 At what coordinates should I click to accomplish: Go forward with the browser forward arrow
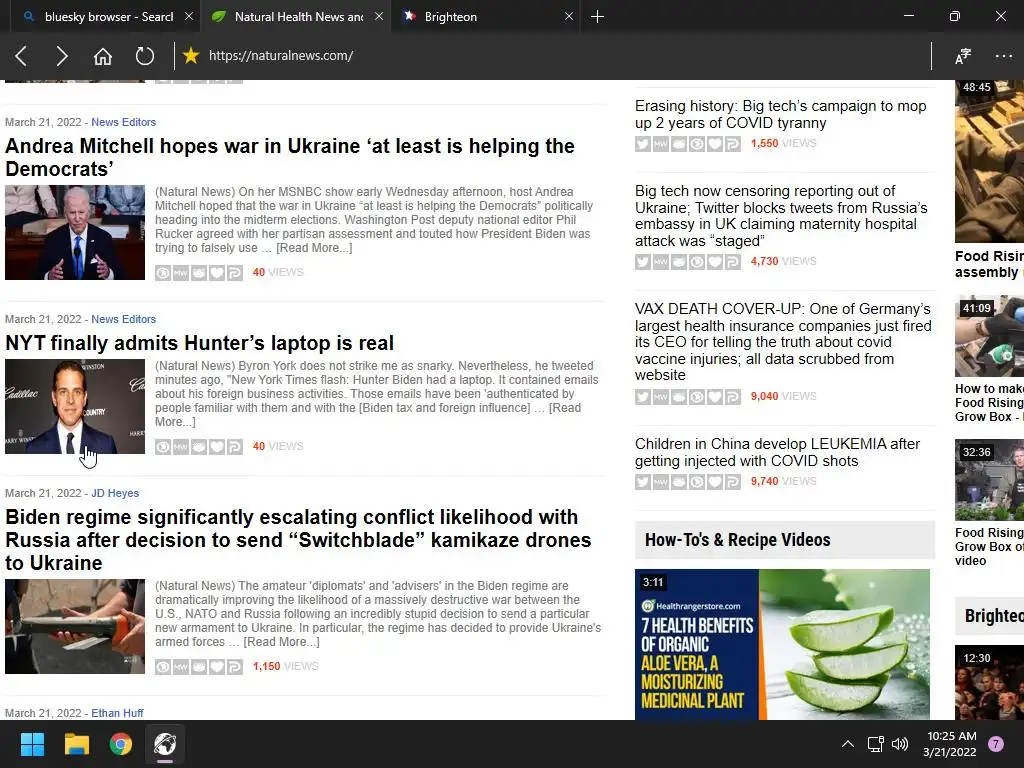pos(61,56)
